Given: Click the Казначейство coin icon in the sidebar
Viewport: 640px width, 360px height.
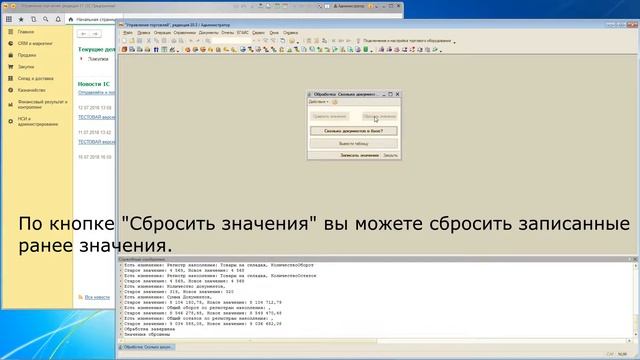Looking at the screenshot, I should tap(11, 90).
